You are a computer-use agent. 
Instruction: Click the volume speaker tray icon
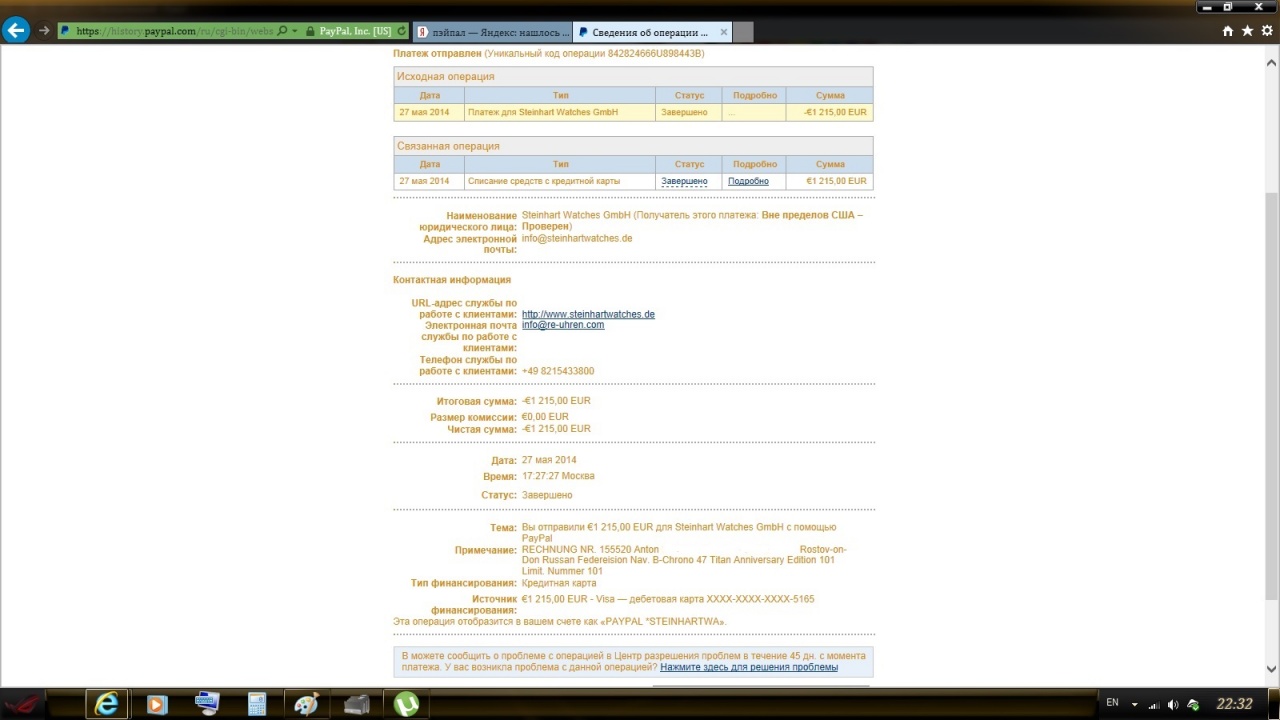pyautogui.click(x=1173, y=704)
